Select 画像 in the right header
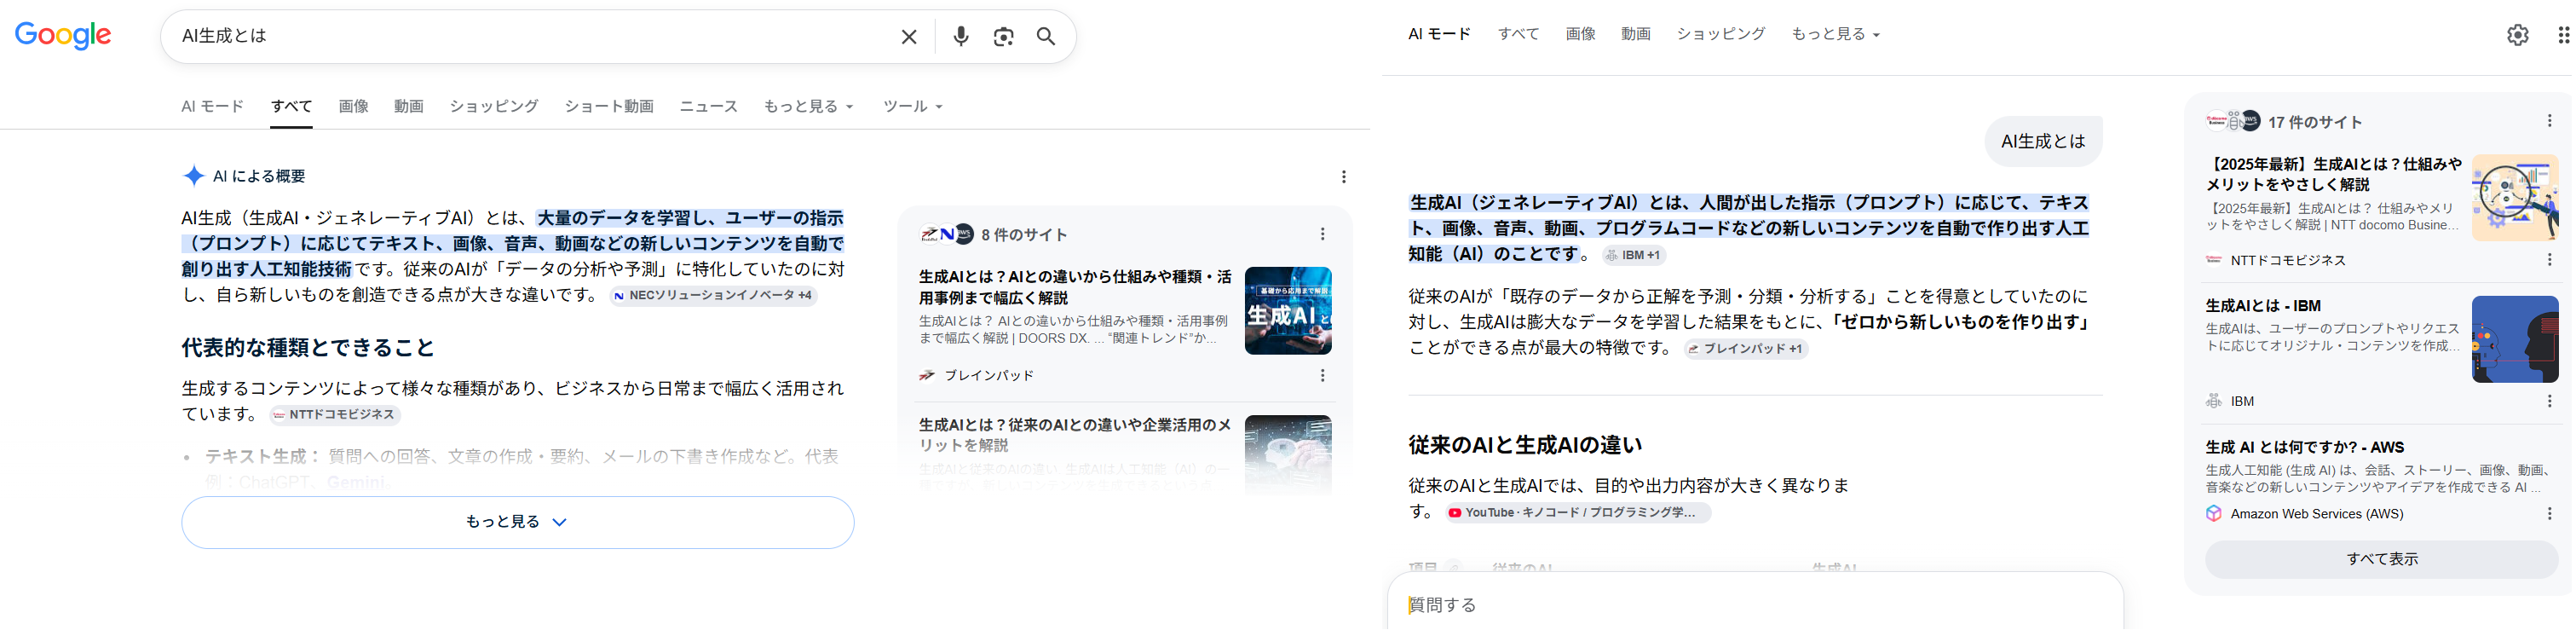This screenshot has width=2576, height=630. pos(1580,34)
